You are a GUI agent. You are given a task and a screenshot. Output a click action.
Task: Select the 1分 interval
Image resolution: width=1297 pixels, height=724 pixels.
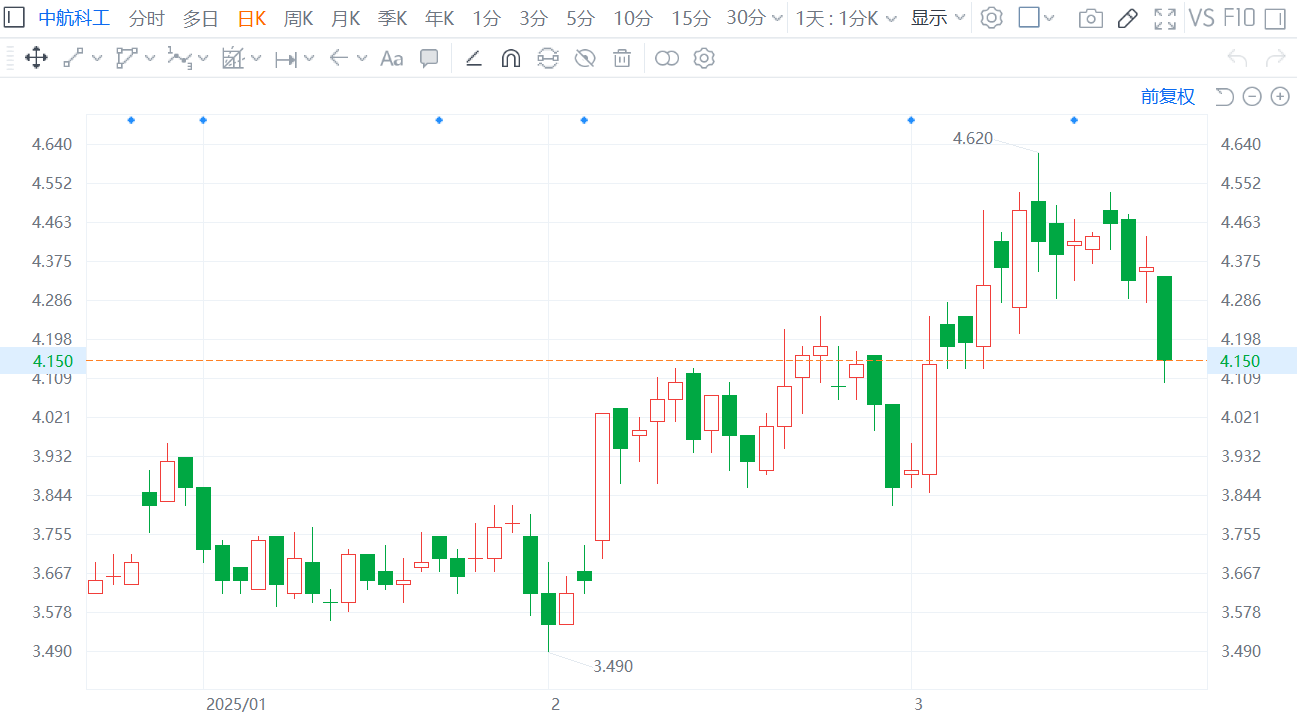click(487, 18)
